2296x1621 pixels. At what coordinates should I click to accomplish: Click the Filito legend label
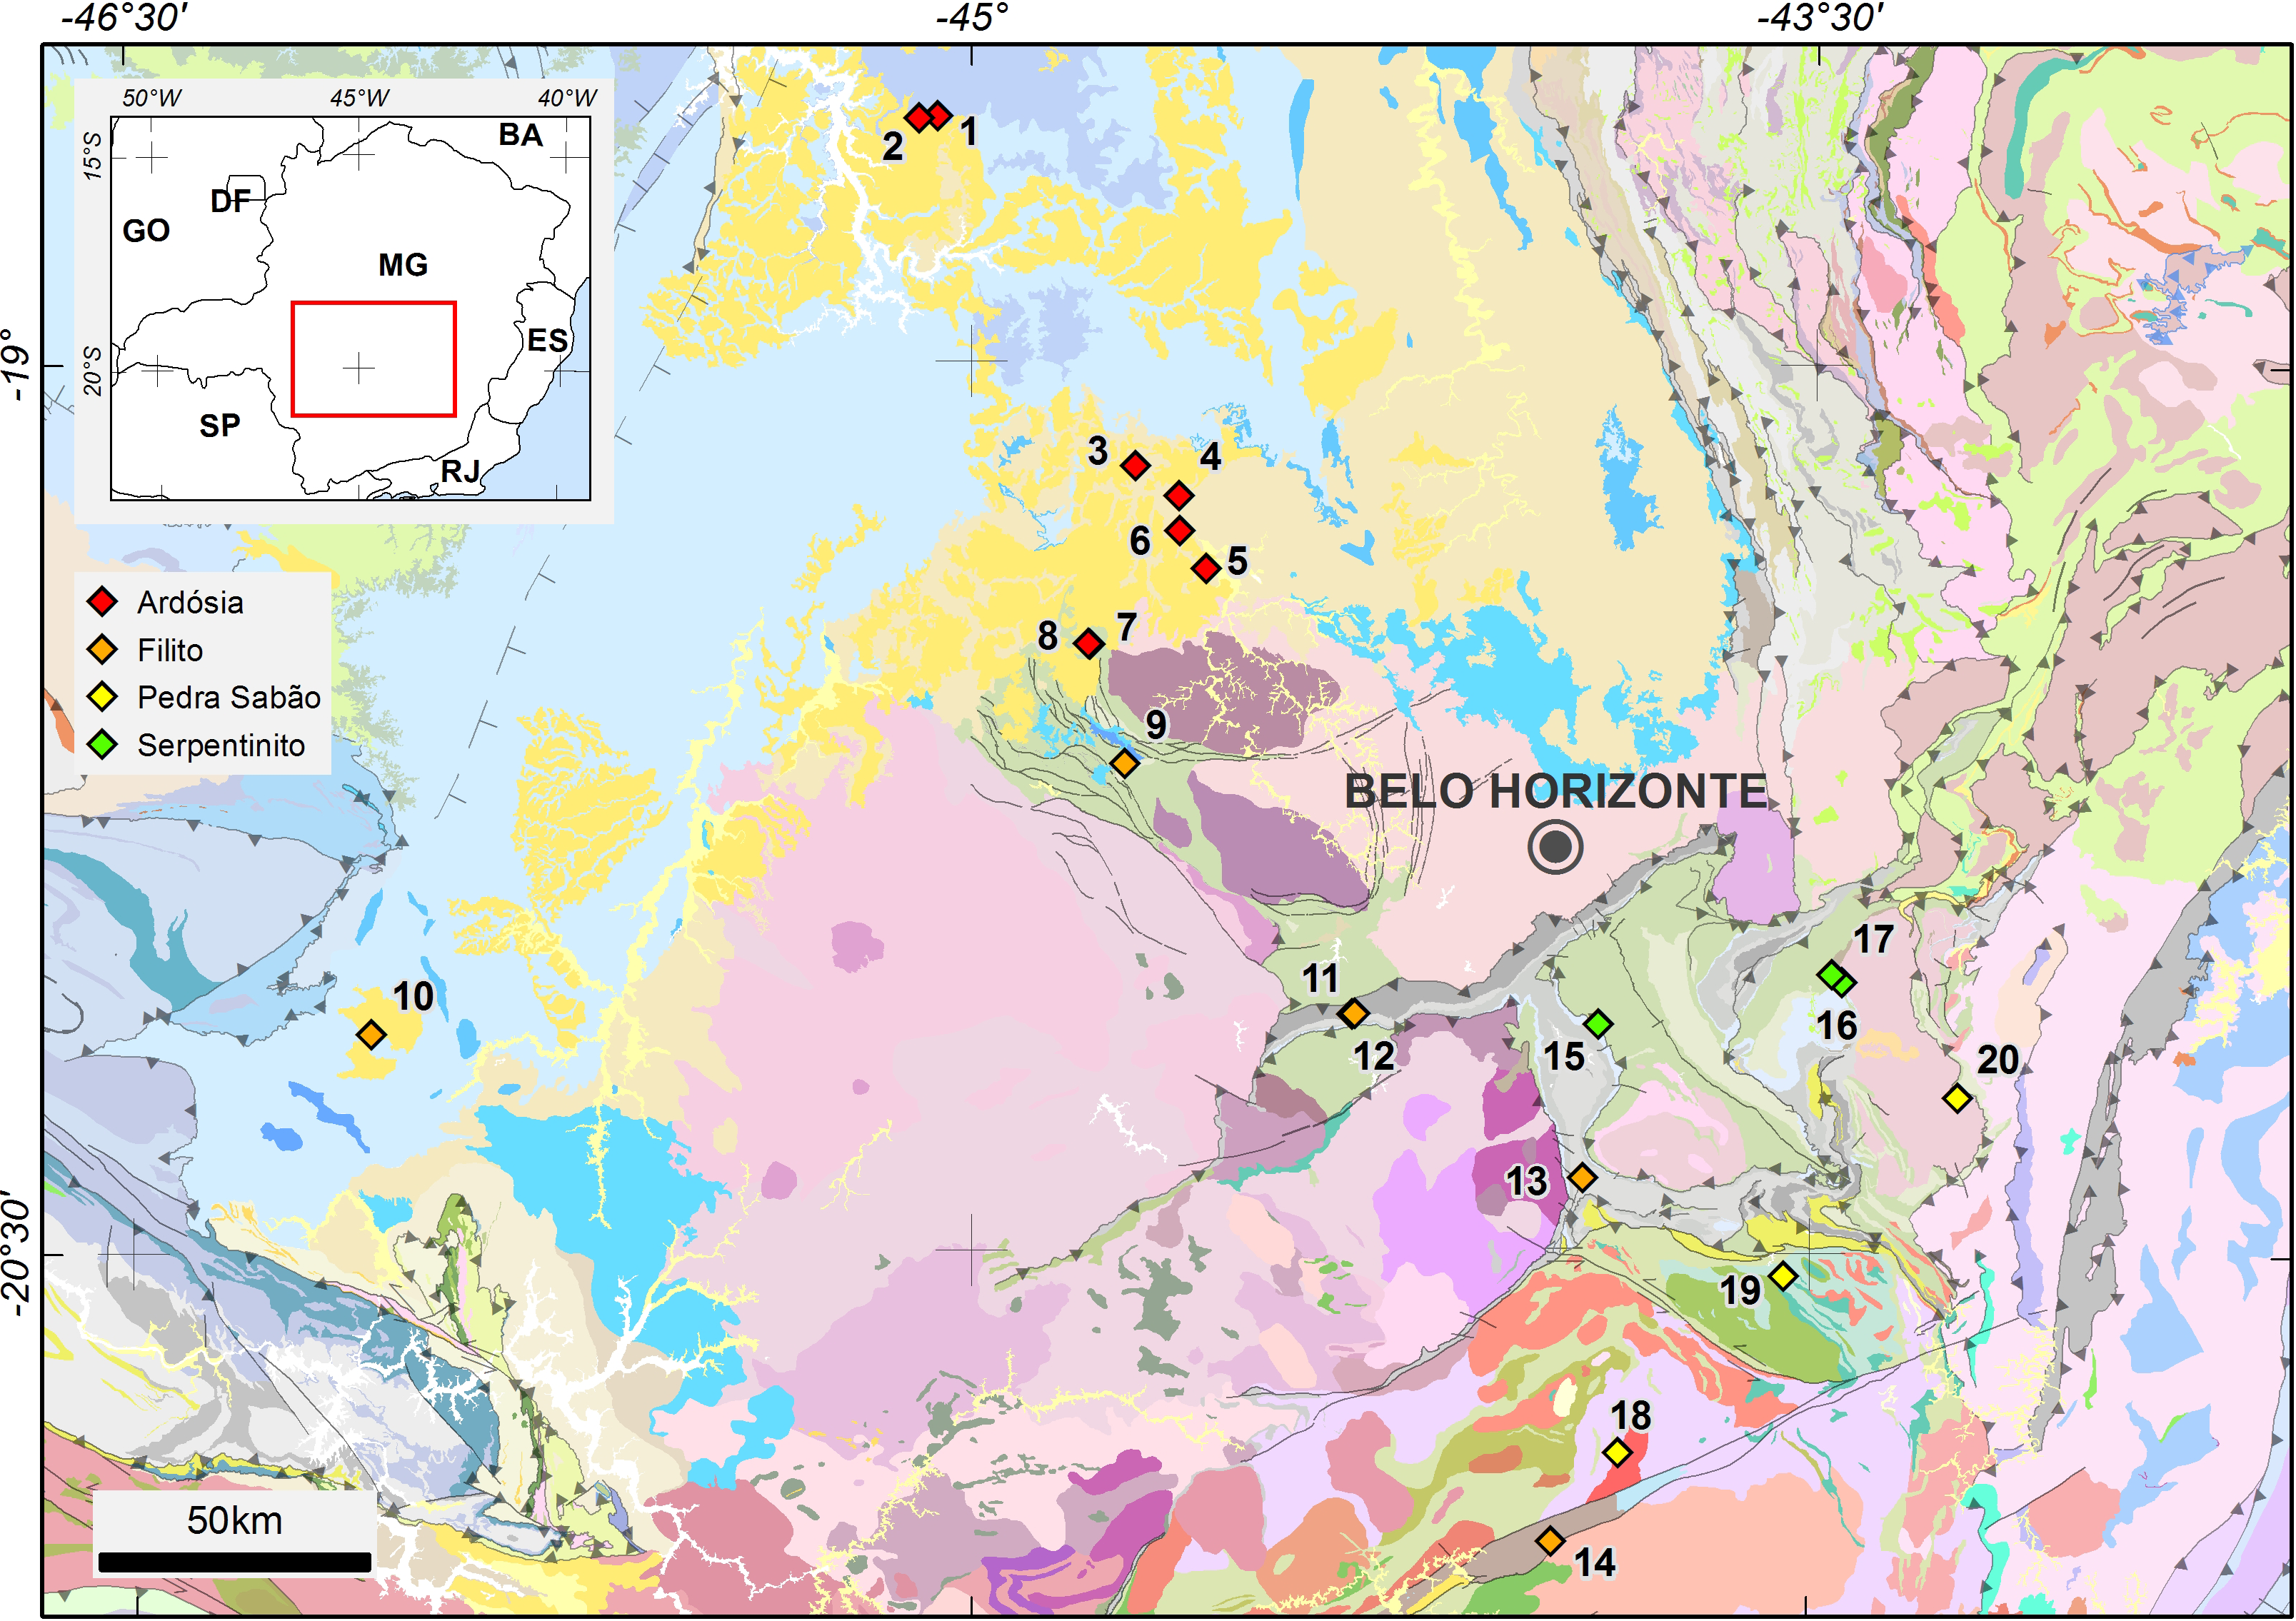170,650
